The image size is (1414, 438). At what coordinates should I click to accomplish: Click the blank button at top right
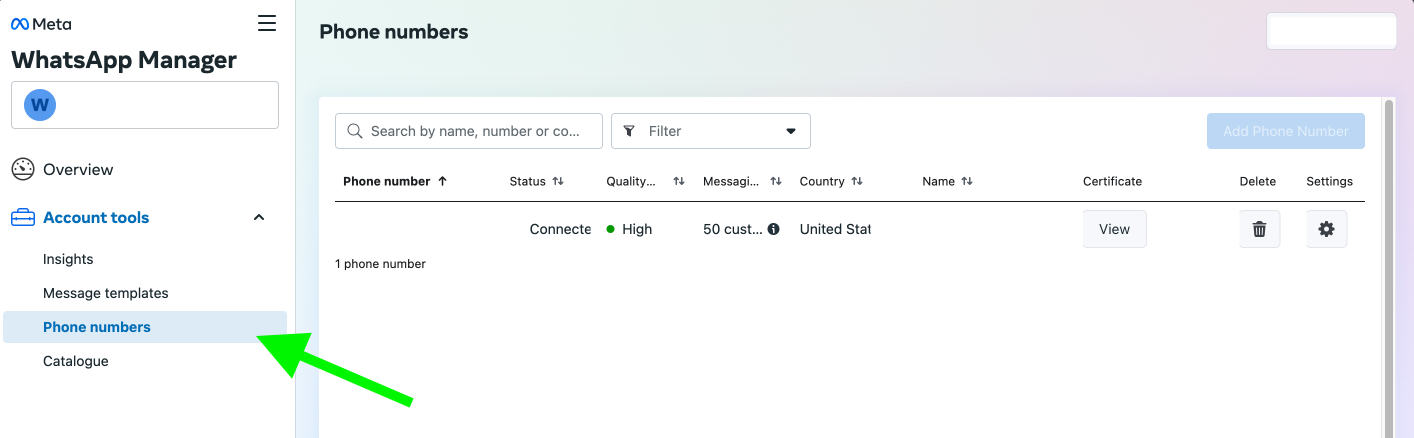pyautogui.click(x=1331, y=31)
